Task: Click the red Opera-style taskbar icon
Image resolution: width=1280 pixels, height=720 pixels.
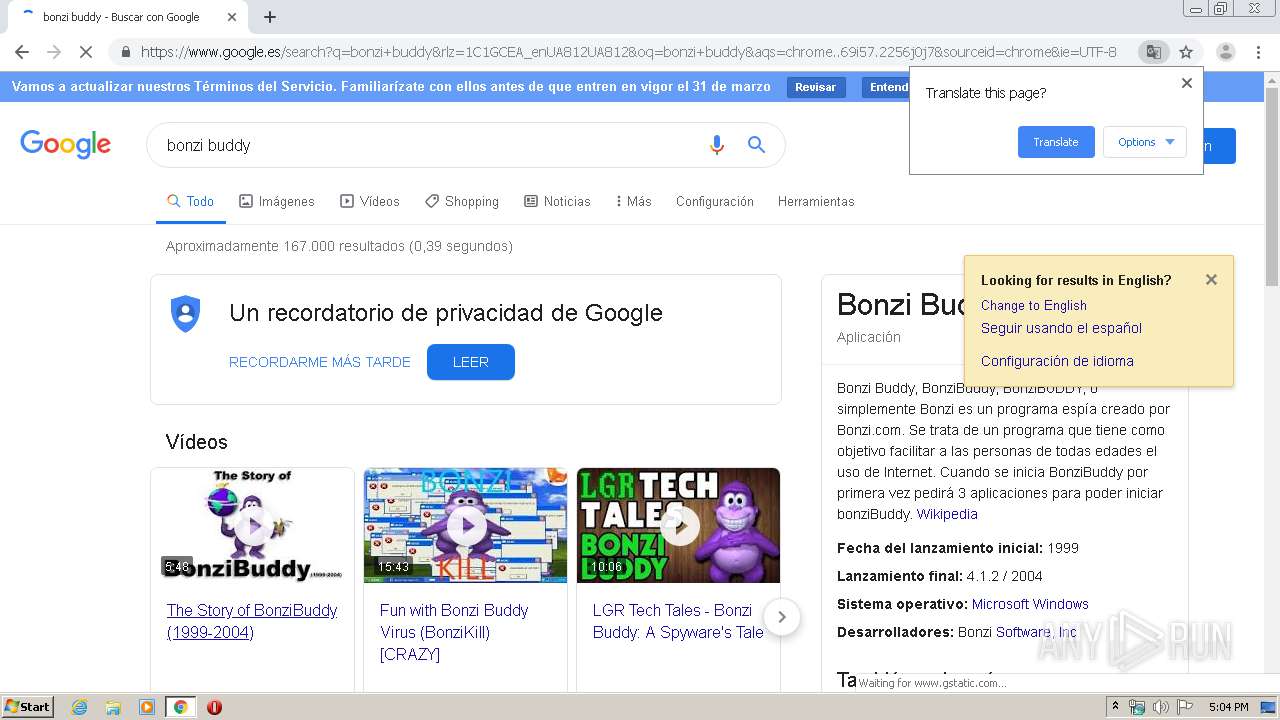Action: click(214, 707)
